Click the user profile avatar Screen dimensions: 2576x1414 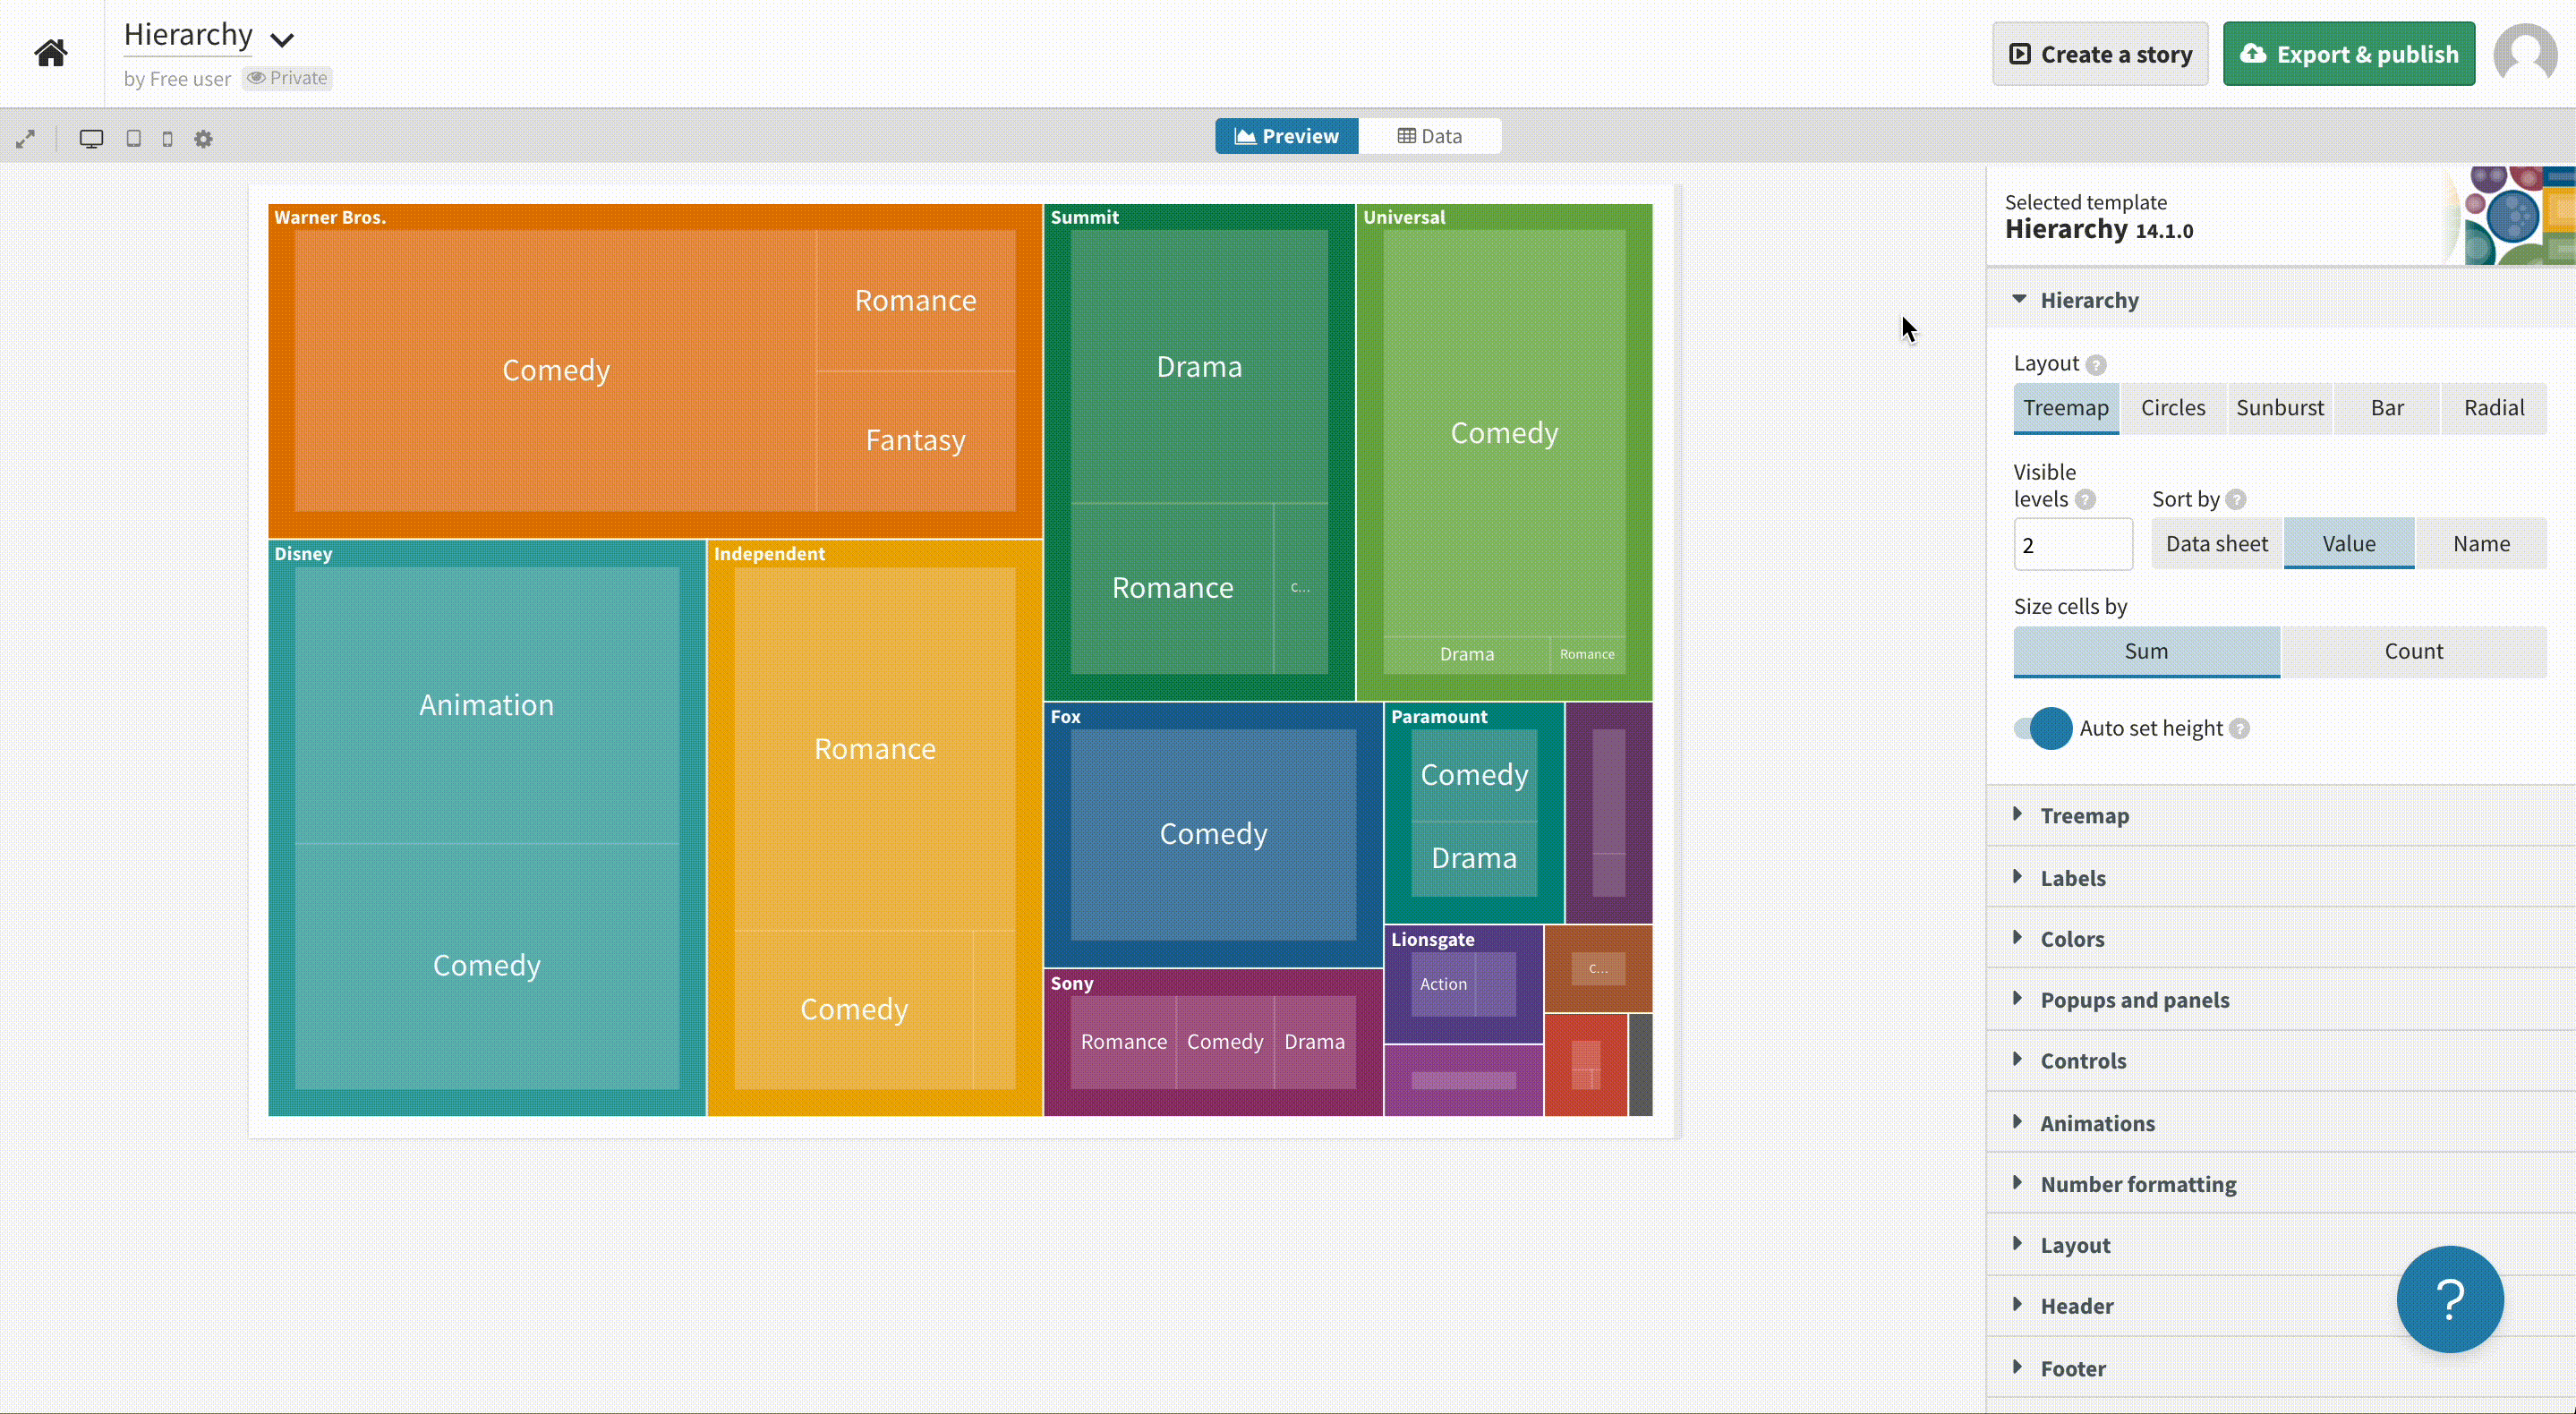coord(2525,53)
